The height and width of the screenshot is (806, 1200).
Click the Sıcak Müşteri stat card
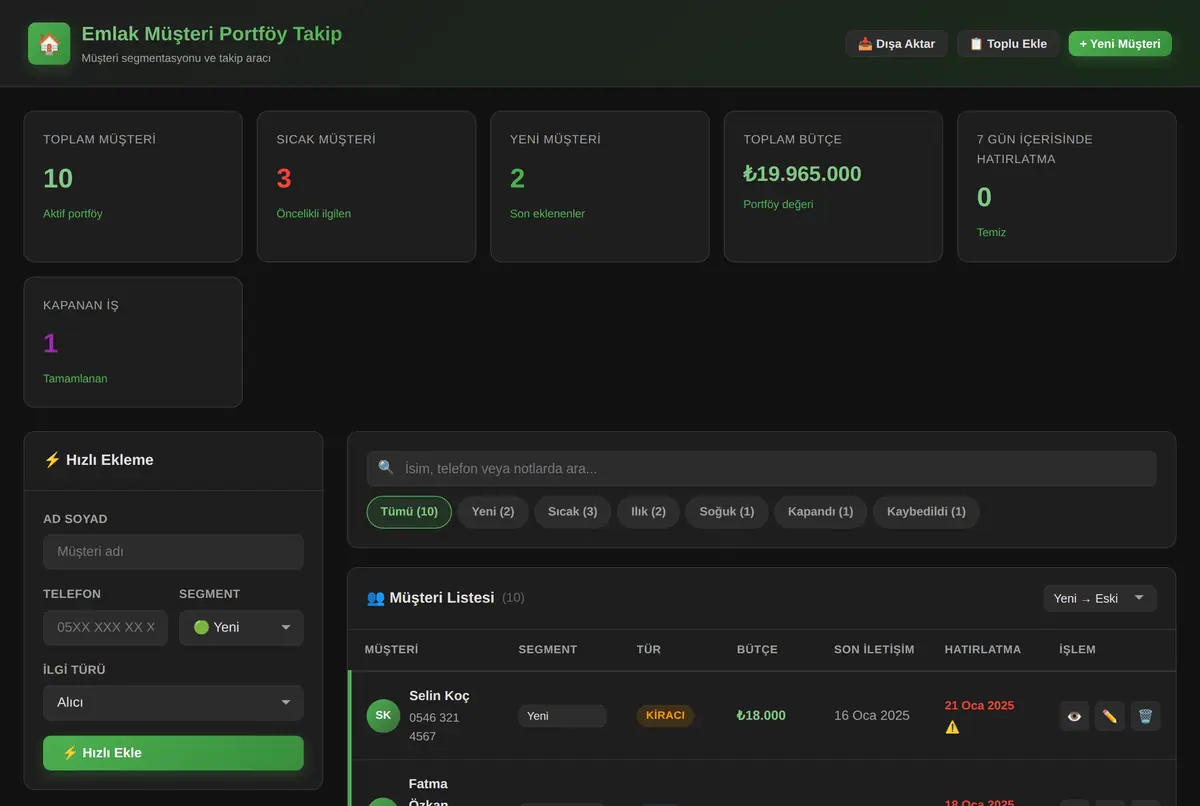click(x=366, y=186)
